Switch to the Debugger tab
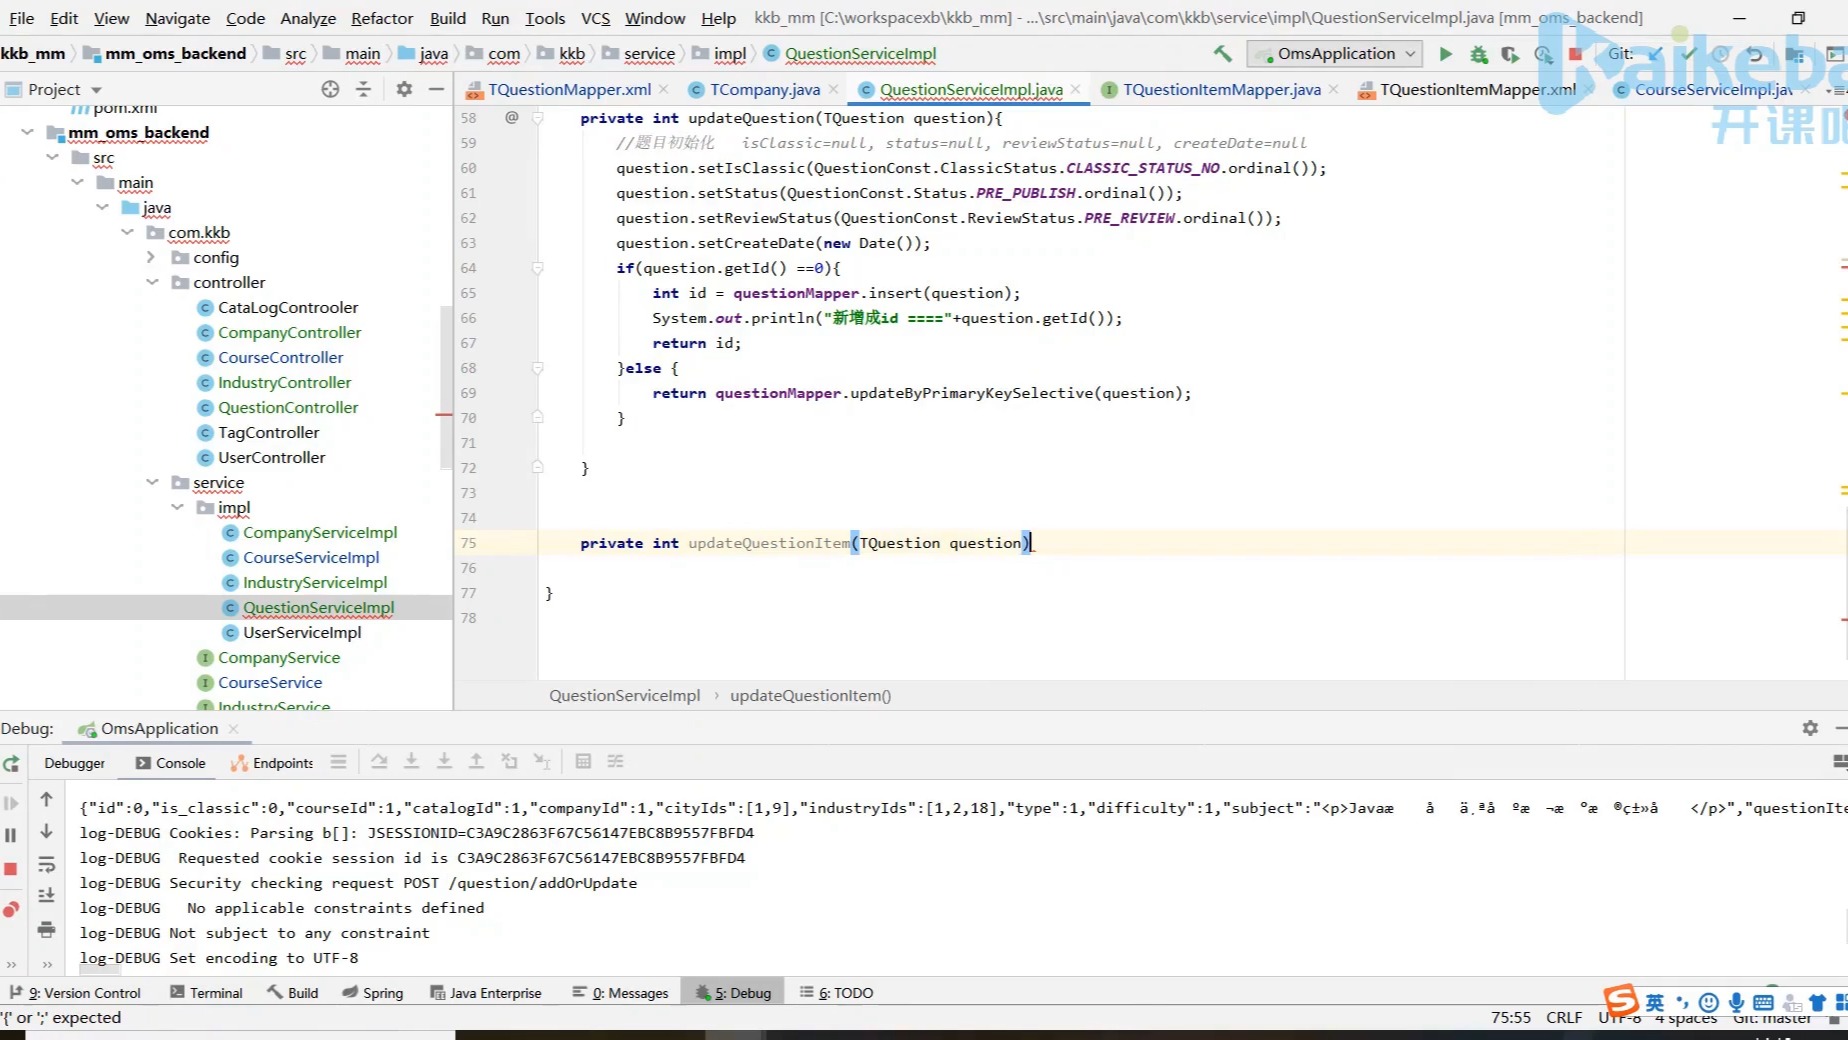The height and width of the screenshot is (1040, 1848). [74, 763]
